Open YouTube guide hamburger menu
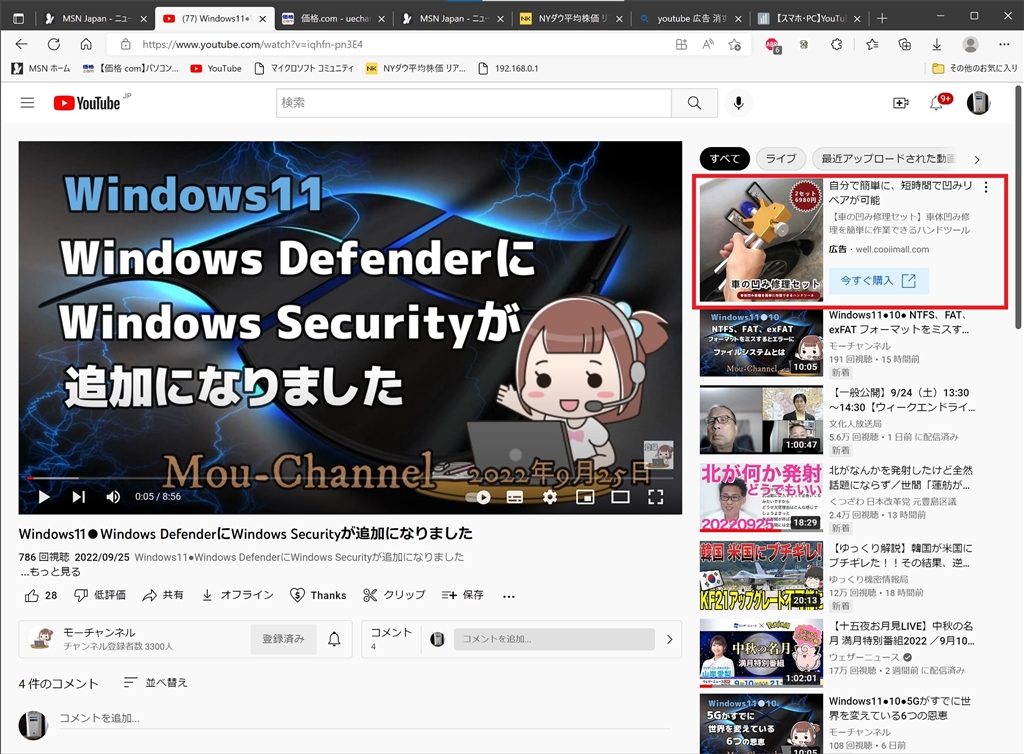Image resolution: width=1024 pixels, height=754 pixels. [27, 103]
